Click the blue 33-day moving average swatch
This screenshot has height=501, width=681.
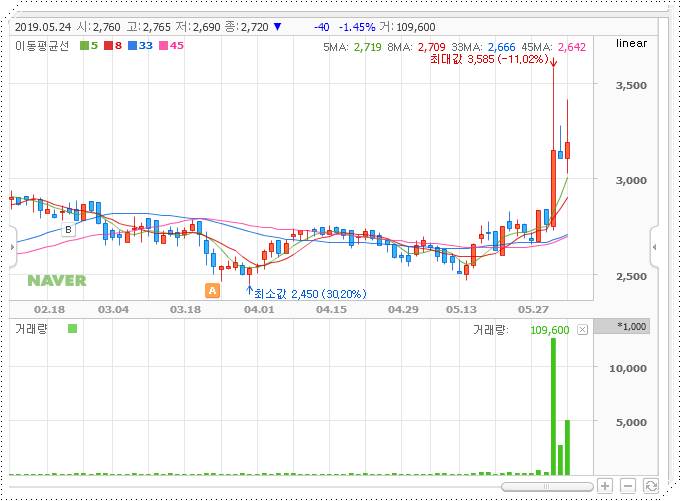click(132, 46)
